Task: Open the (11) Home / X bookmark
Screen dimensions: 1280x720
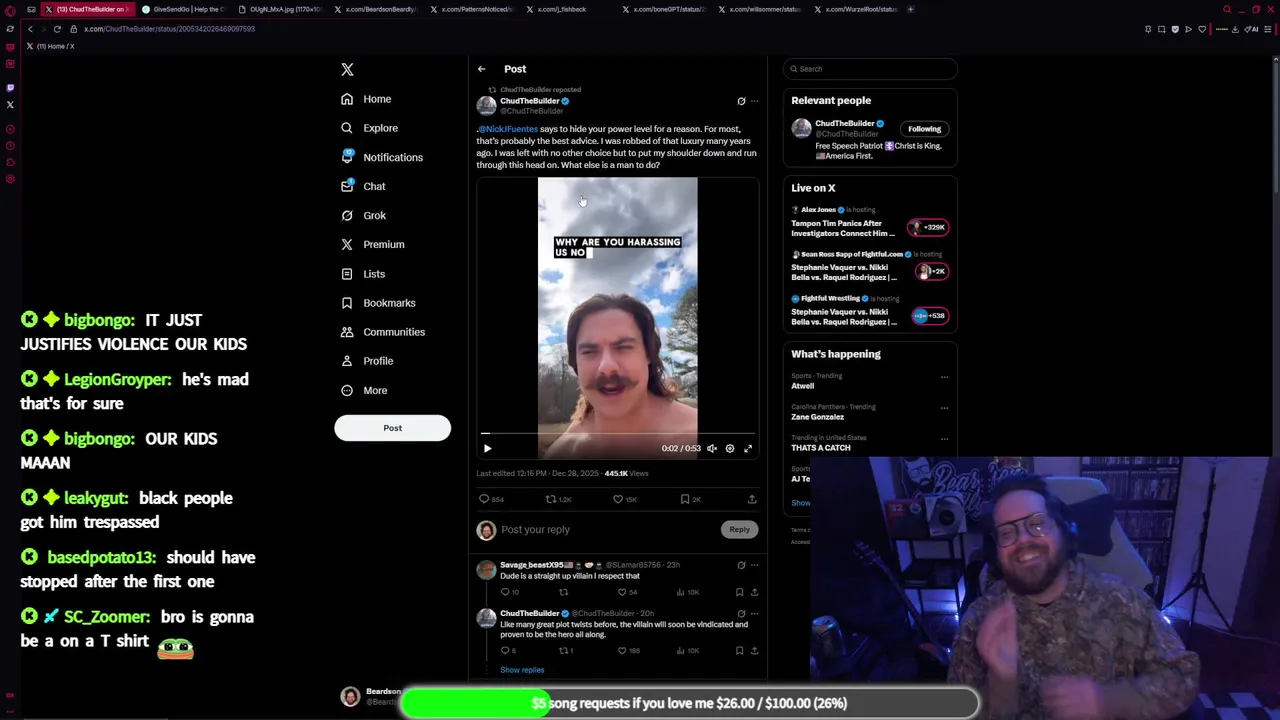Action: tap(50, 46)
